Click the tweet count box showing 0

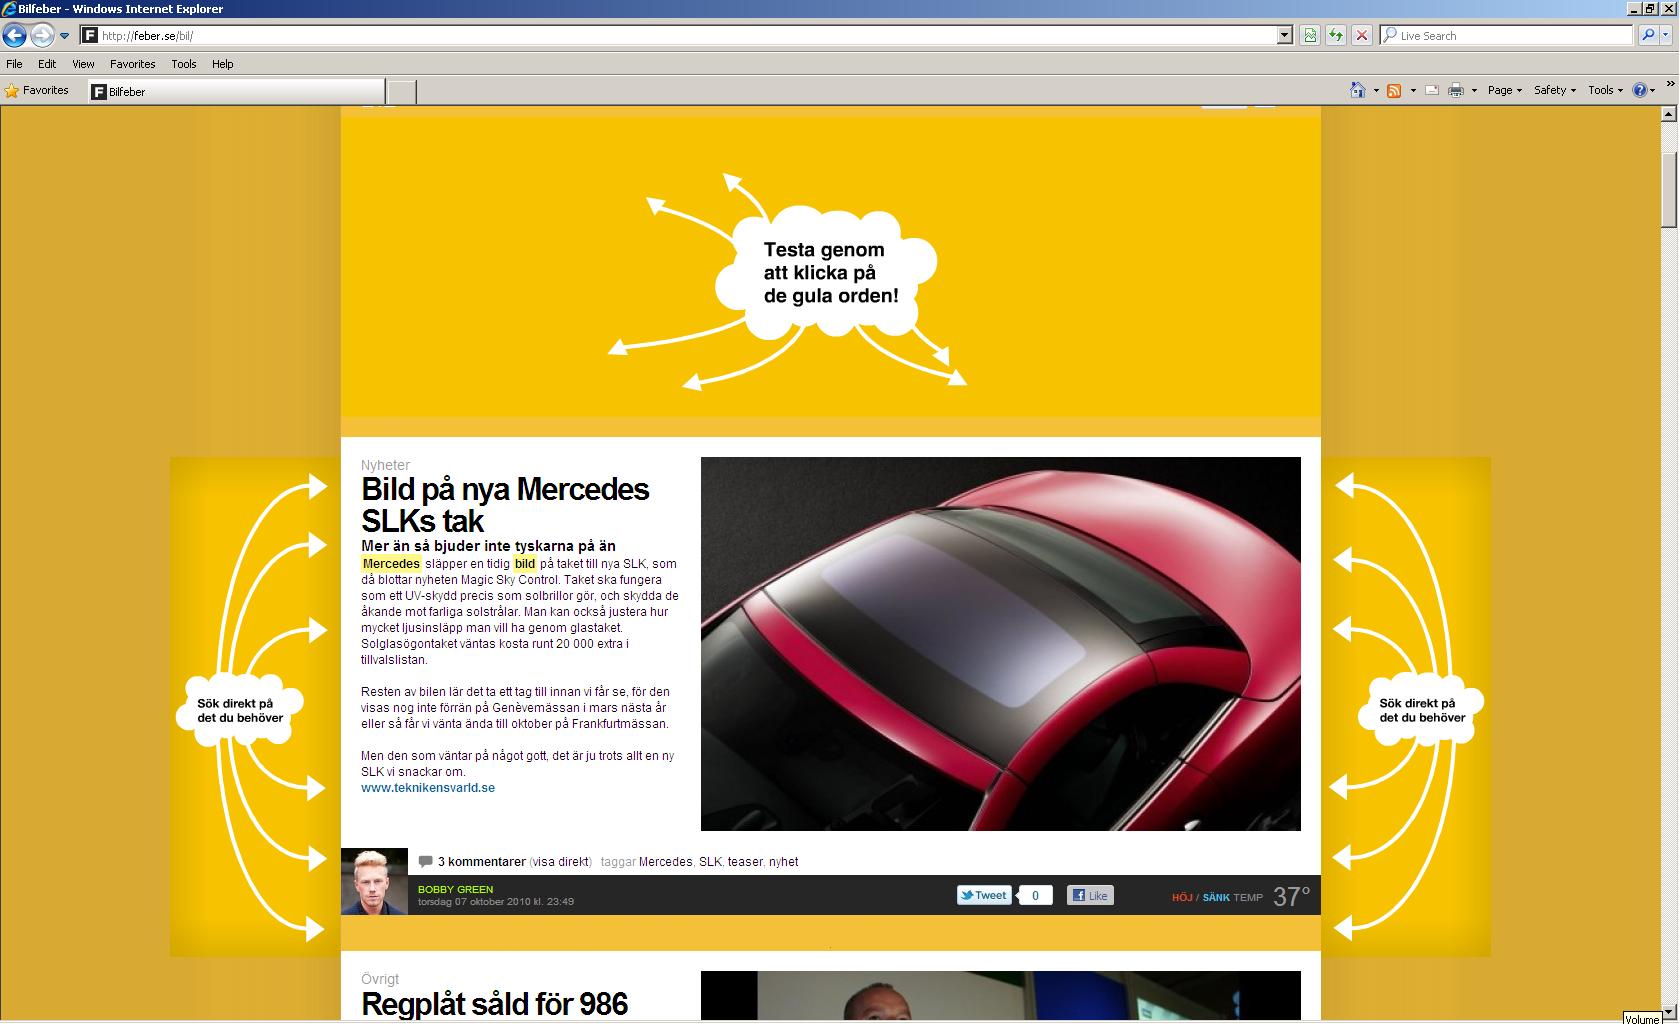click(x=1035, y=896)
